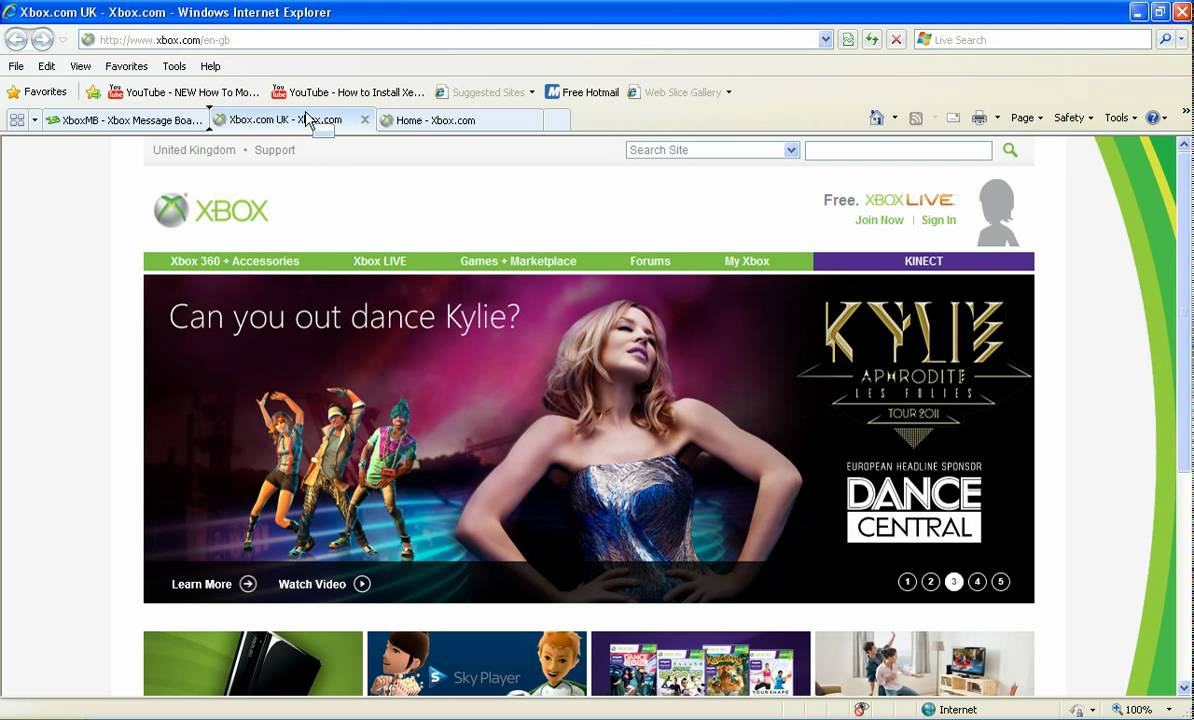
Task: Open the Forums nav item
Action: coord(650,261)
